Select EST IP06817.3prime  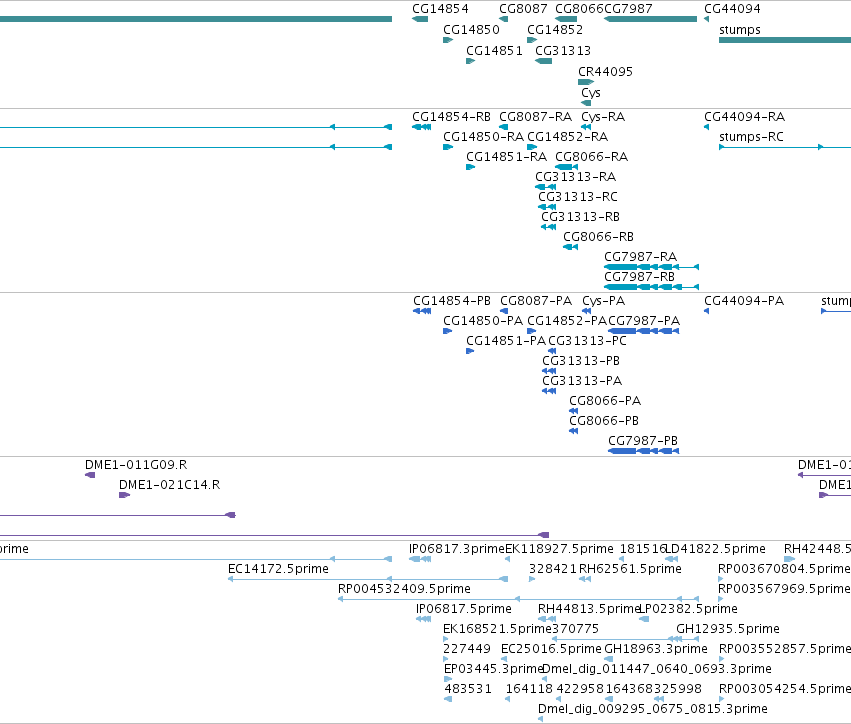click(420, 559)
